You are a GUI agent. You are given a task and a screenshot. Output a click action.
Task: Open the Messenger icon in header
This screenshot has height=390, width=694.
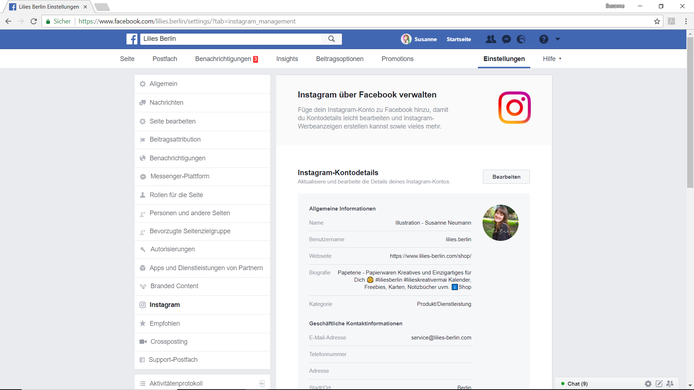506,39
